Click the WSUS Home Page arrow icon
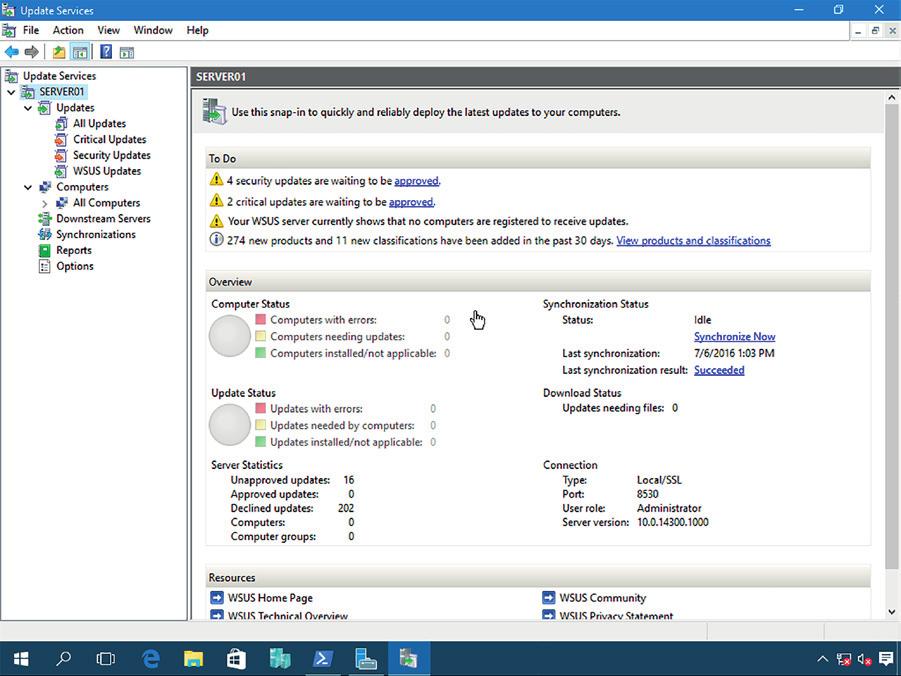This screenshot has height=676, width=901. click(217, 598)
